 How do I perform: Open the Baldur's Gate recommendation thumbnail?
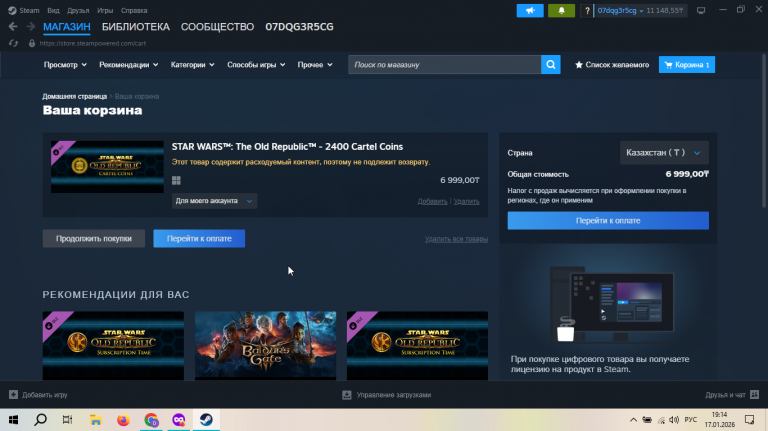point(265,345)
